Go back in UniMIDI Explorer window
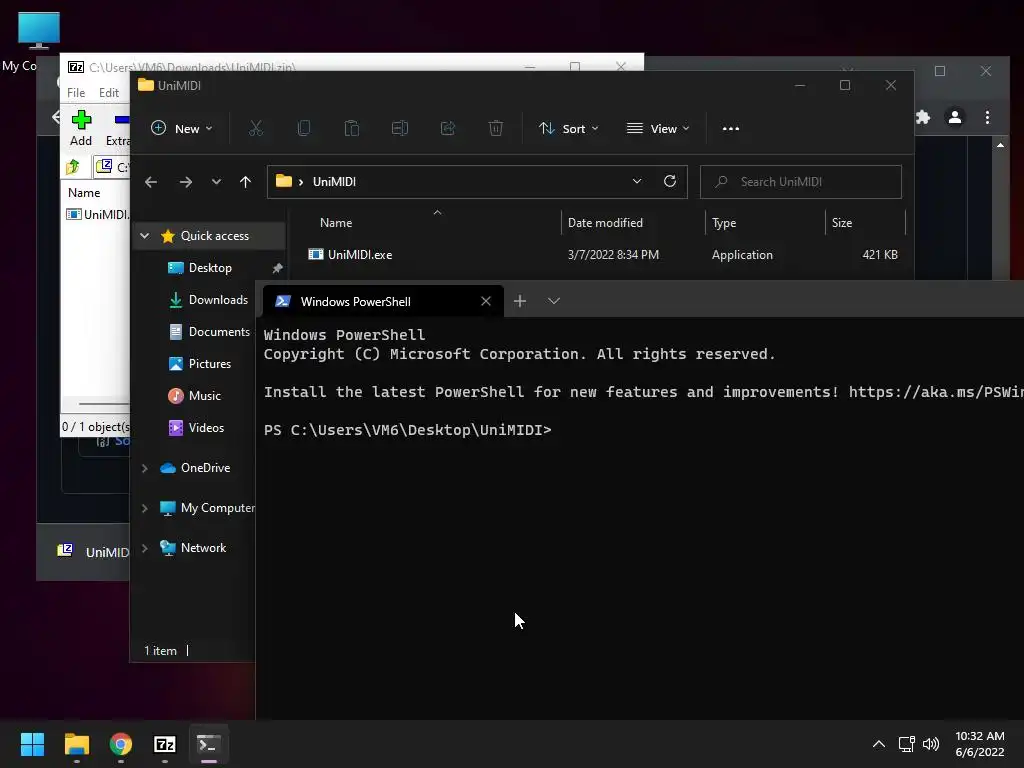Image resolution: width=1024 pixels, height=768 pixels. point(151,182)
